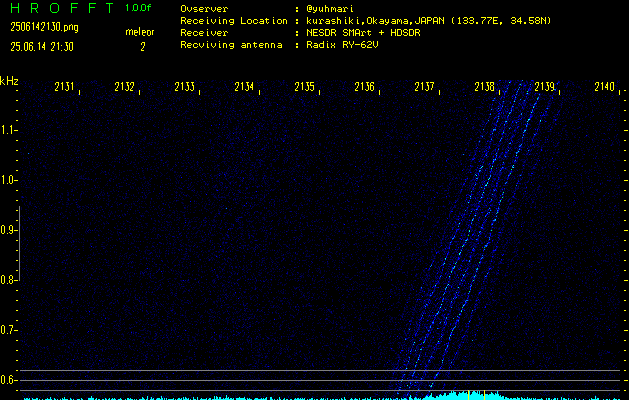Image resolution: width=629 pixels, height=400 pixels.
Task: Select the NESDR SMArt + HDSDR value
Action: point(363,33)
